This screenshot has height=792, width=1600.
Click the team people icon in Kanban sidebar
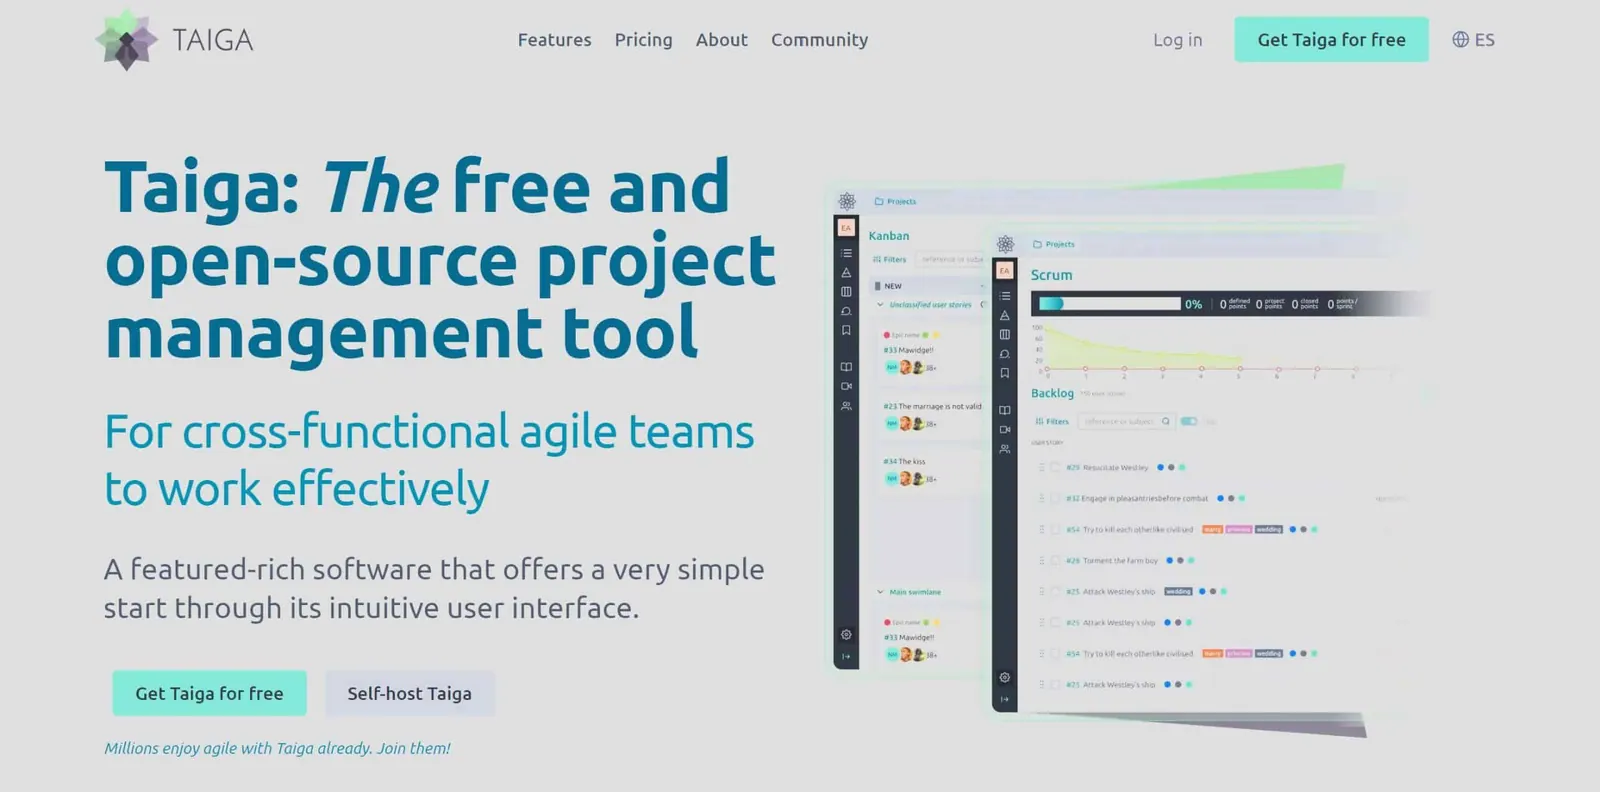[x=846, y=406]
